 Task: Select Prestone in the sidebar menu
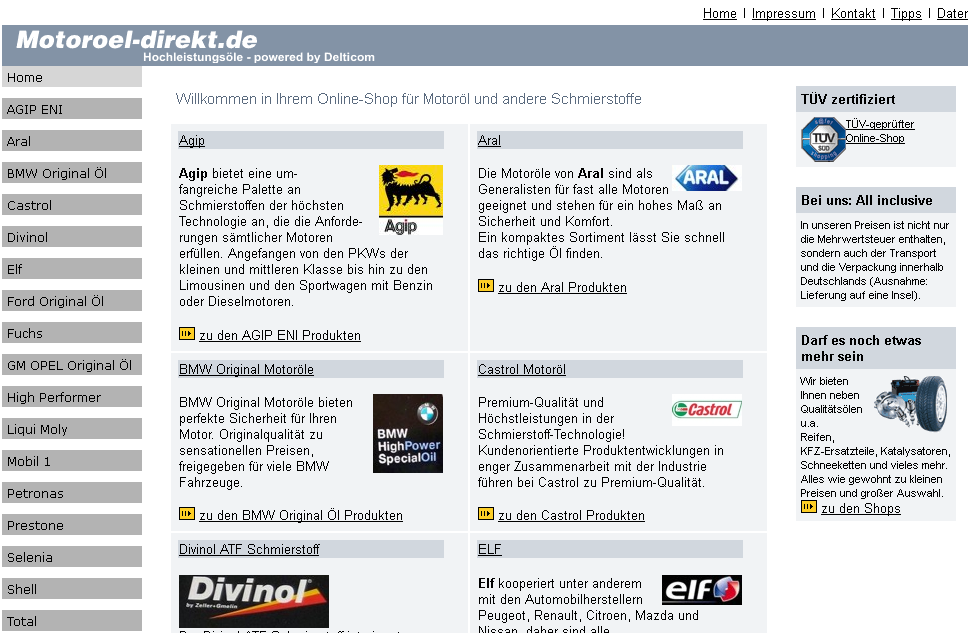click(x=72, y=525)
